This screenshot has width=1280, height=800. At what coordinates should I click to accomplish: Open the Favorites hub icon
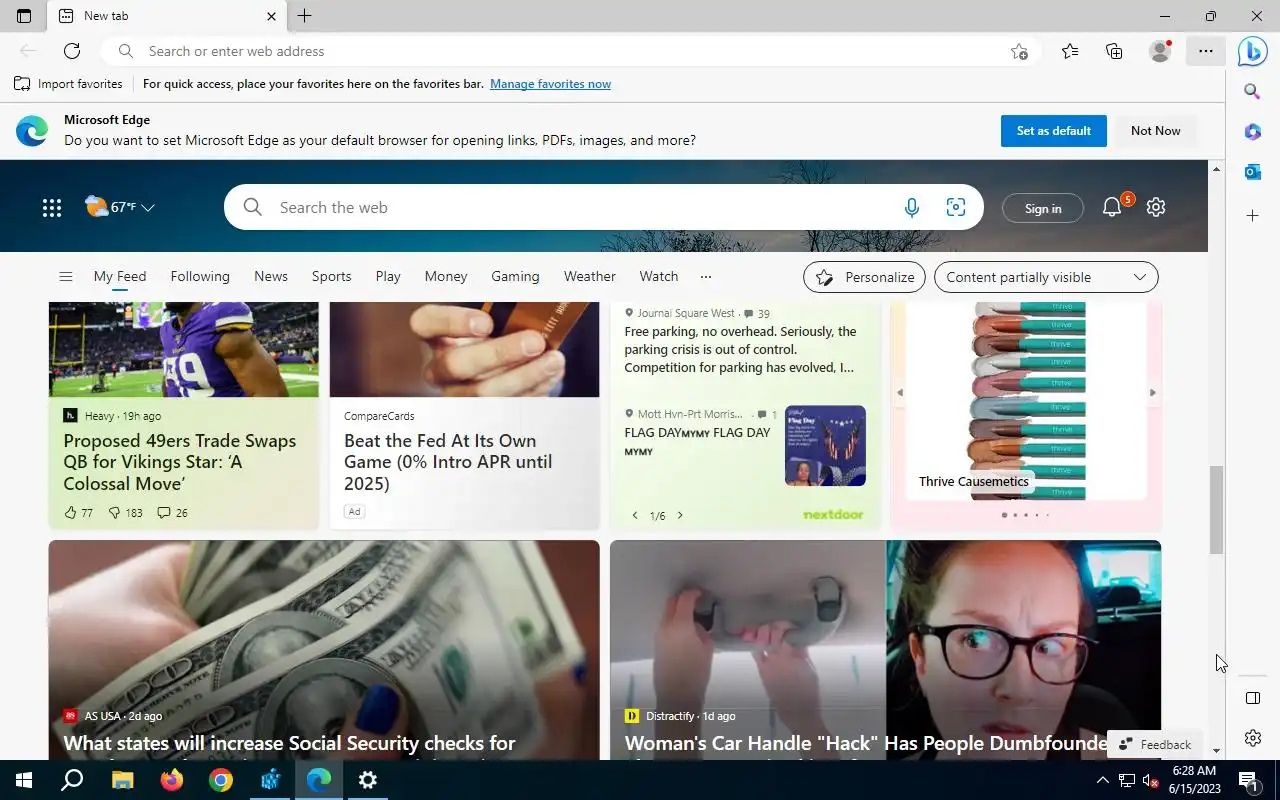pyautogui.click(x=1070, y=51)
